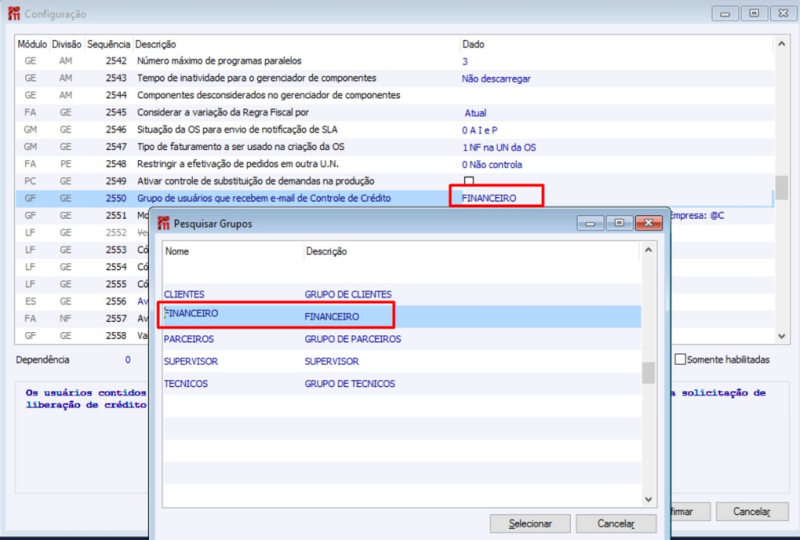Click the Dado column header
The height and width of the screenshot is (540, 800).
tap(473, 44)
